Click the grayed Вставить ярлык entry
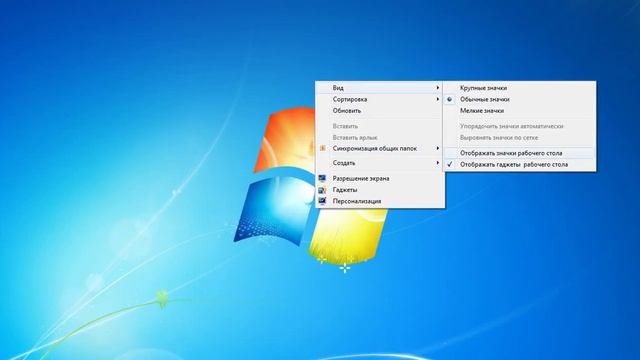Image resolution: width=640 pixels, height=360 pixels. click(380, 138)
